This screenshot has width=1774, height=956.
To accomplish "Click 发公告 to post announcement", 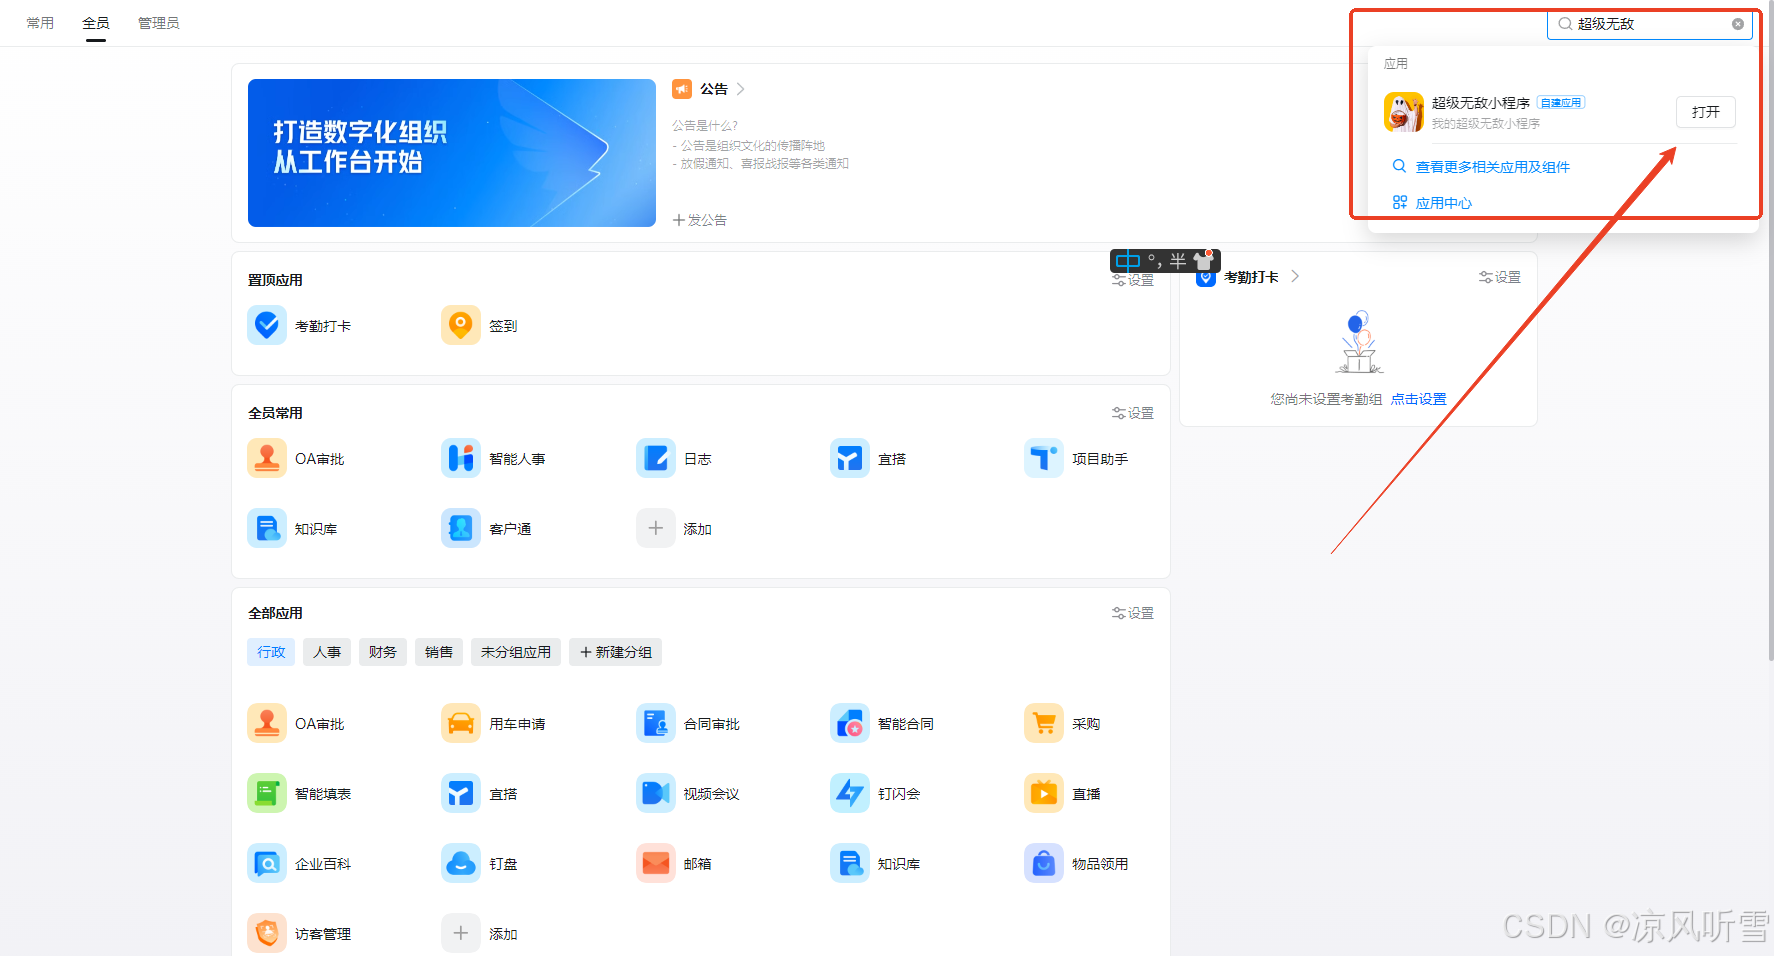I will coord(700,220).
